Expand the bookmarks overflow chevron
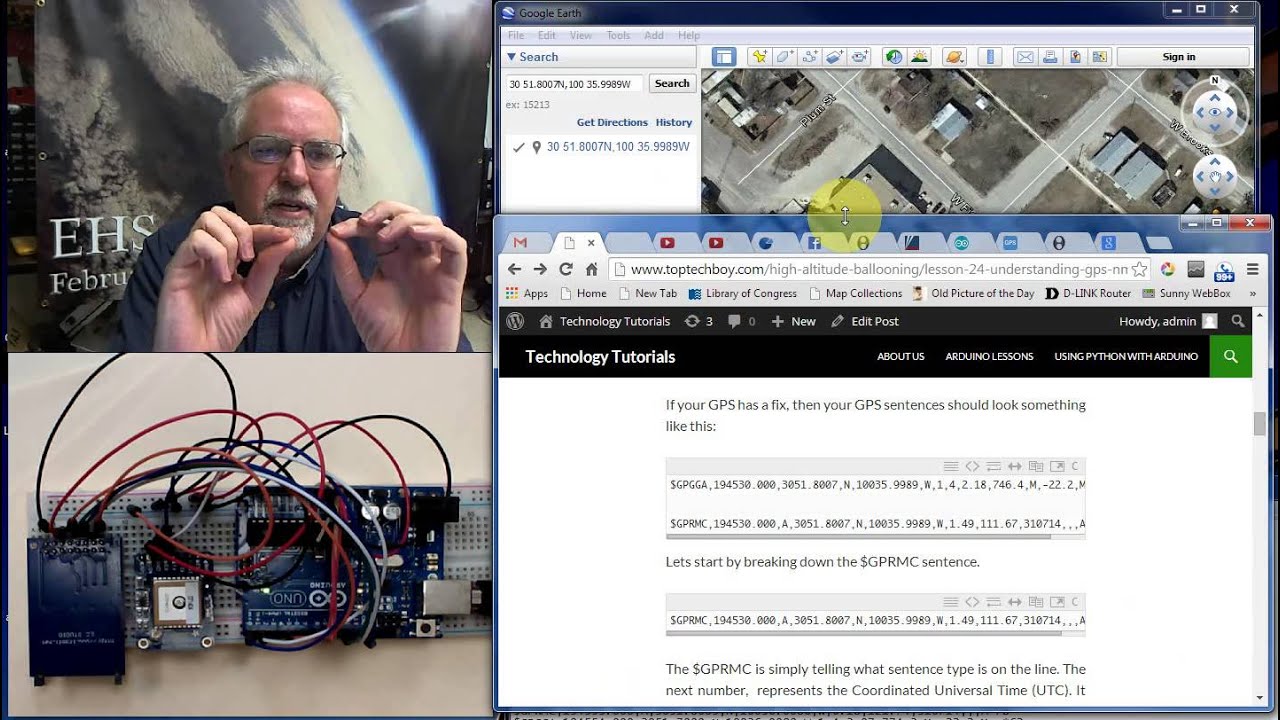The width and height of the screenshot is (1280, 720). tap(1252, 294)
